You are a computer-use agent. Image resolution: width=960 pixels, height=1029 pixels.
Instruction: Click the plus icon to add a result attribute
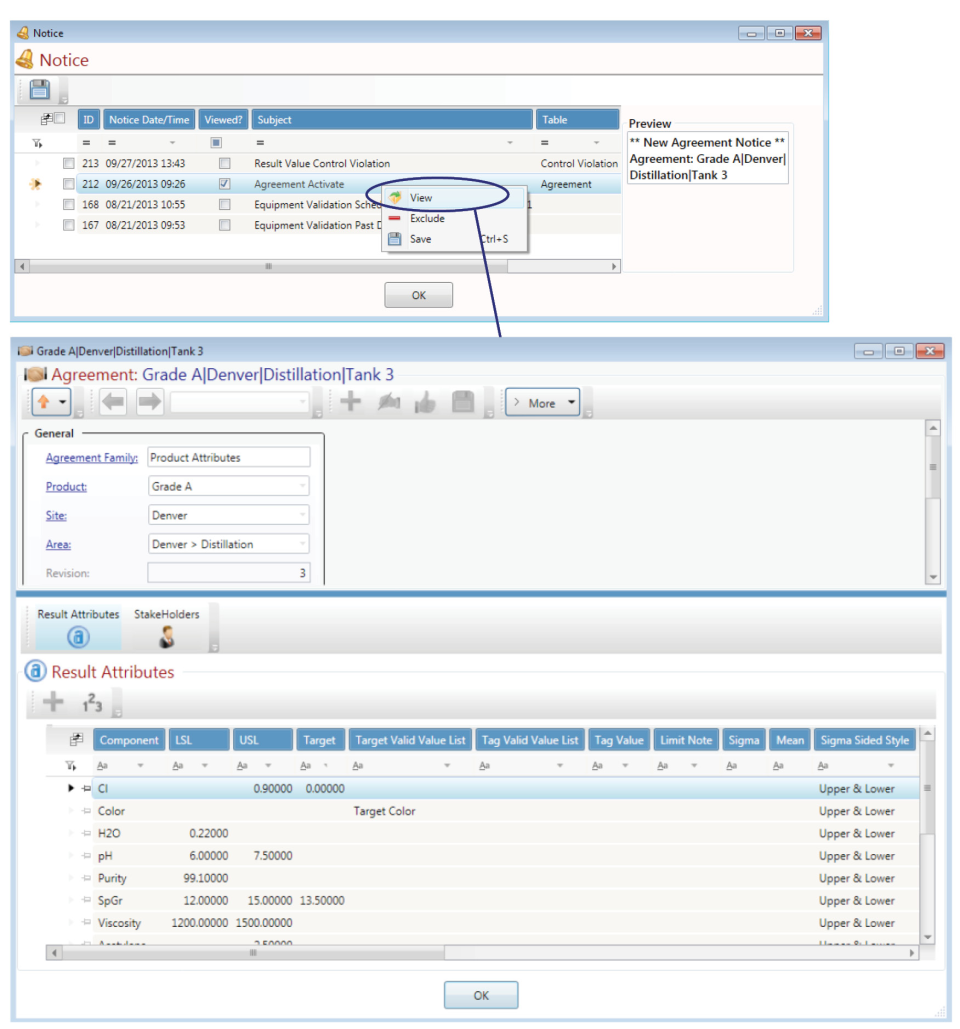point(53,701)
